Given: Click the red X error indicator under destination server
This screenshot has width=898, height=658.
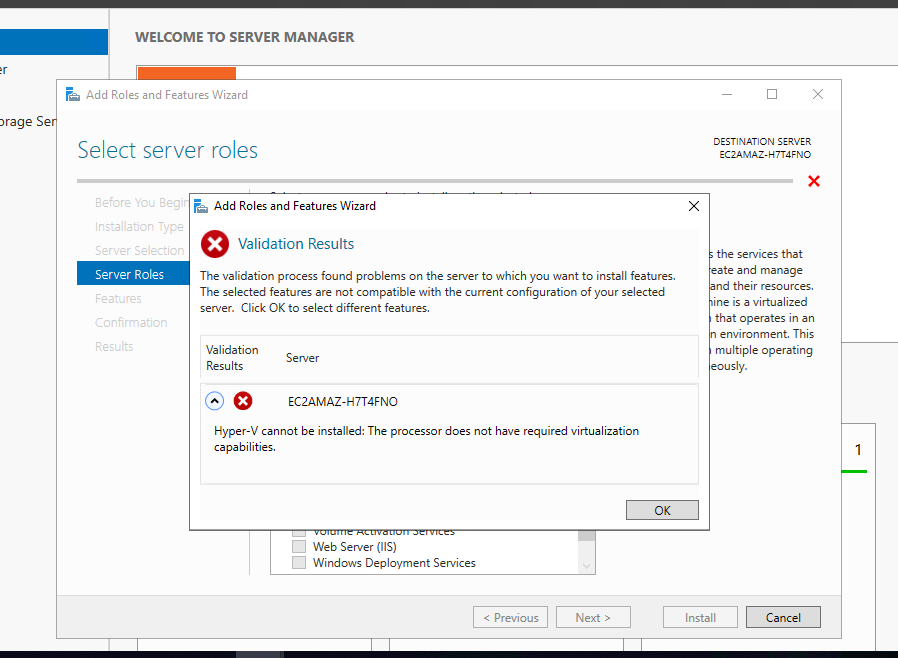Looking at the screenshot, I should (814, 182).
